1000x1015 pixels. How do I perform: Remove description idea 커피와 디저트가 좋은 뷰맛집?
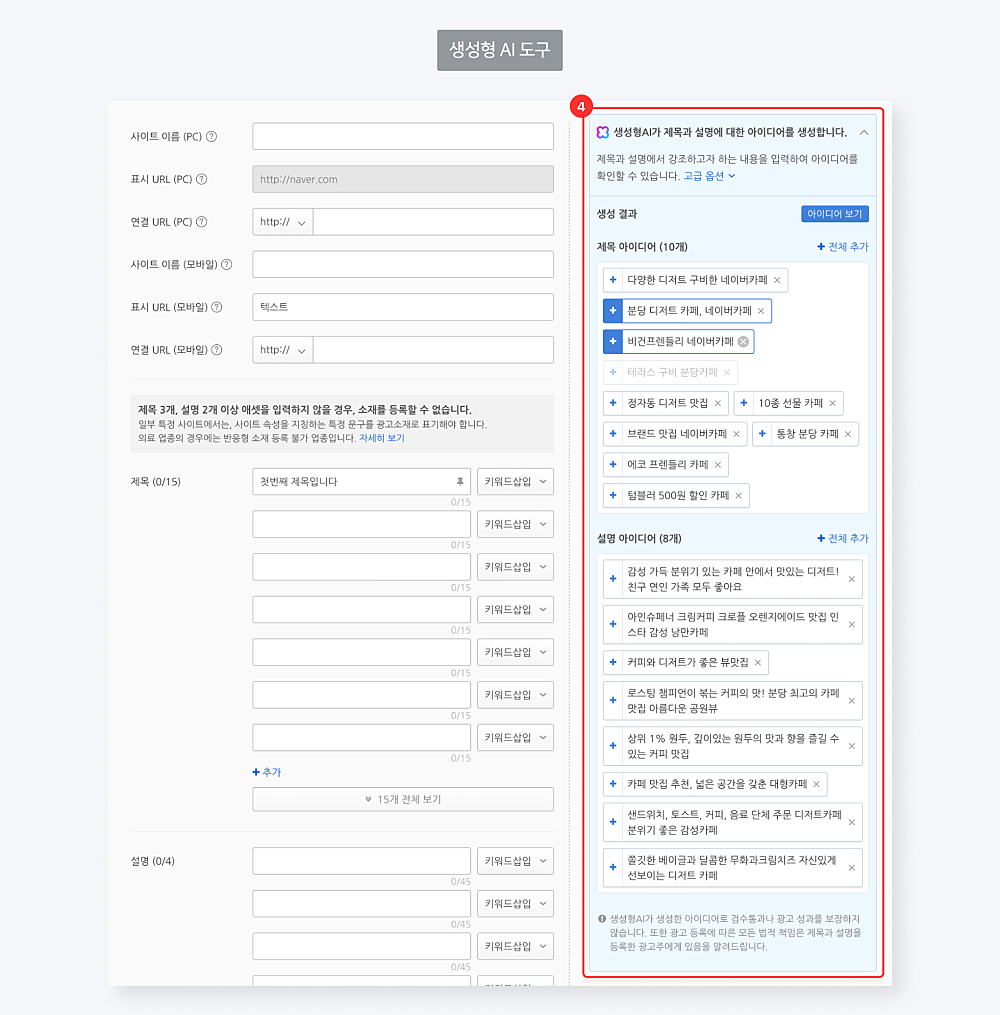point(758,663)
